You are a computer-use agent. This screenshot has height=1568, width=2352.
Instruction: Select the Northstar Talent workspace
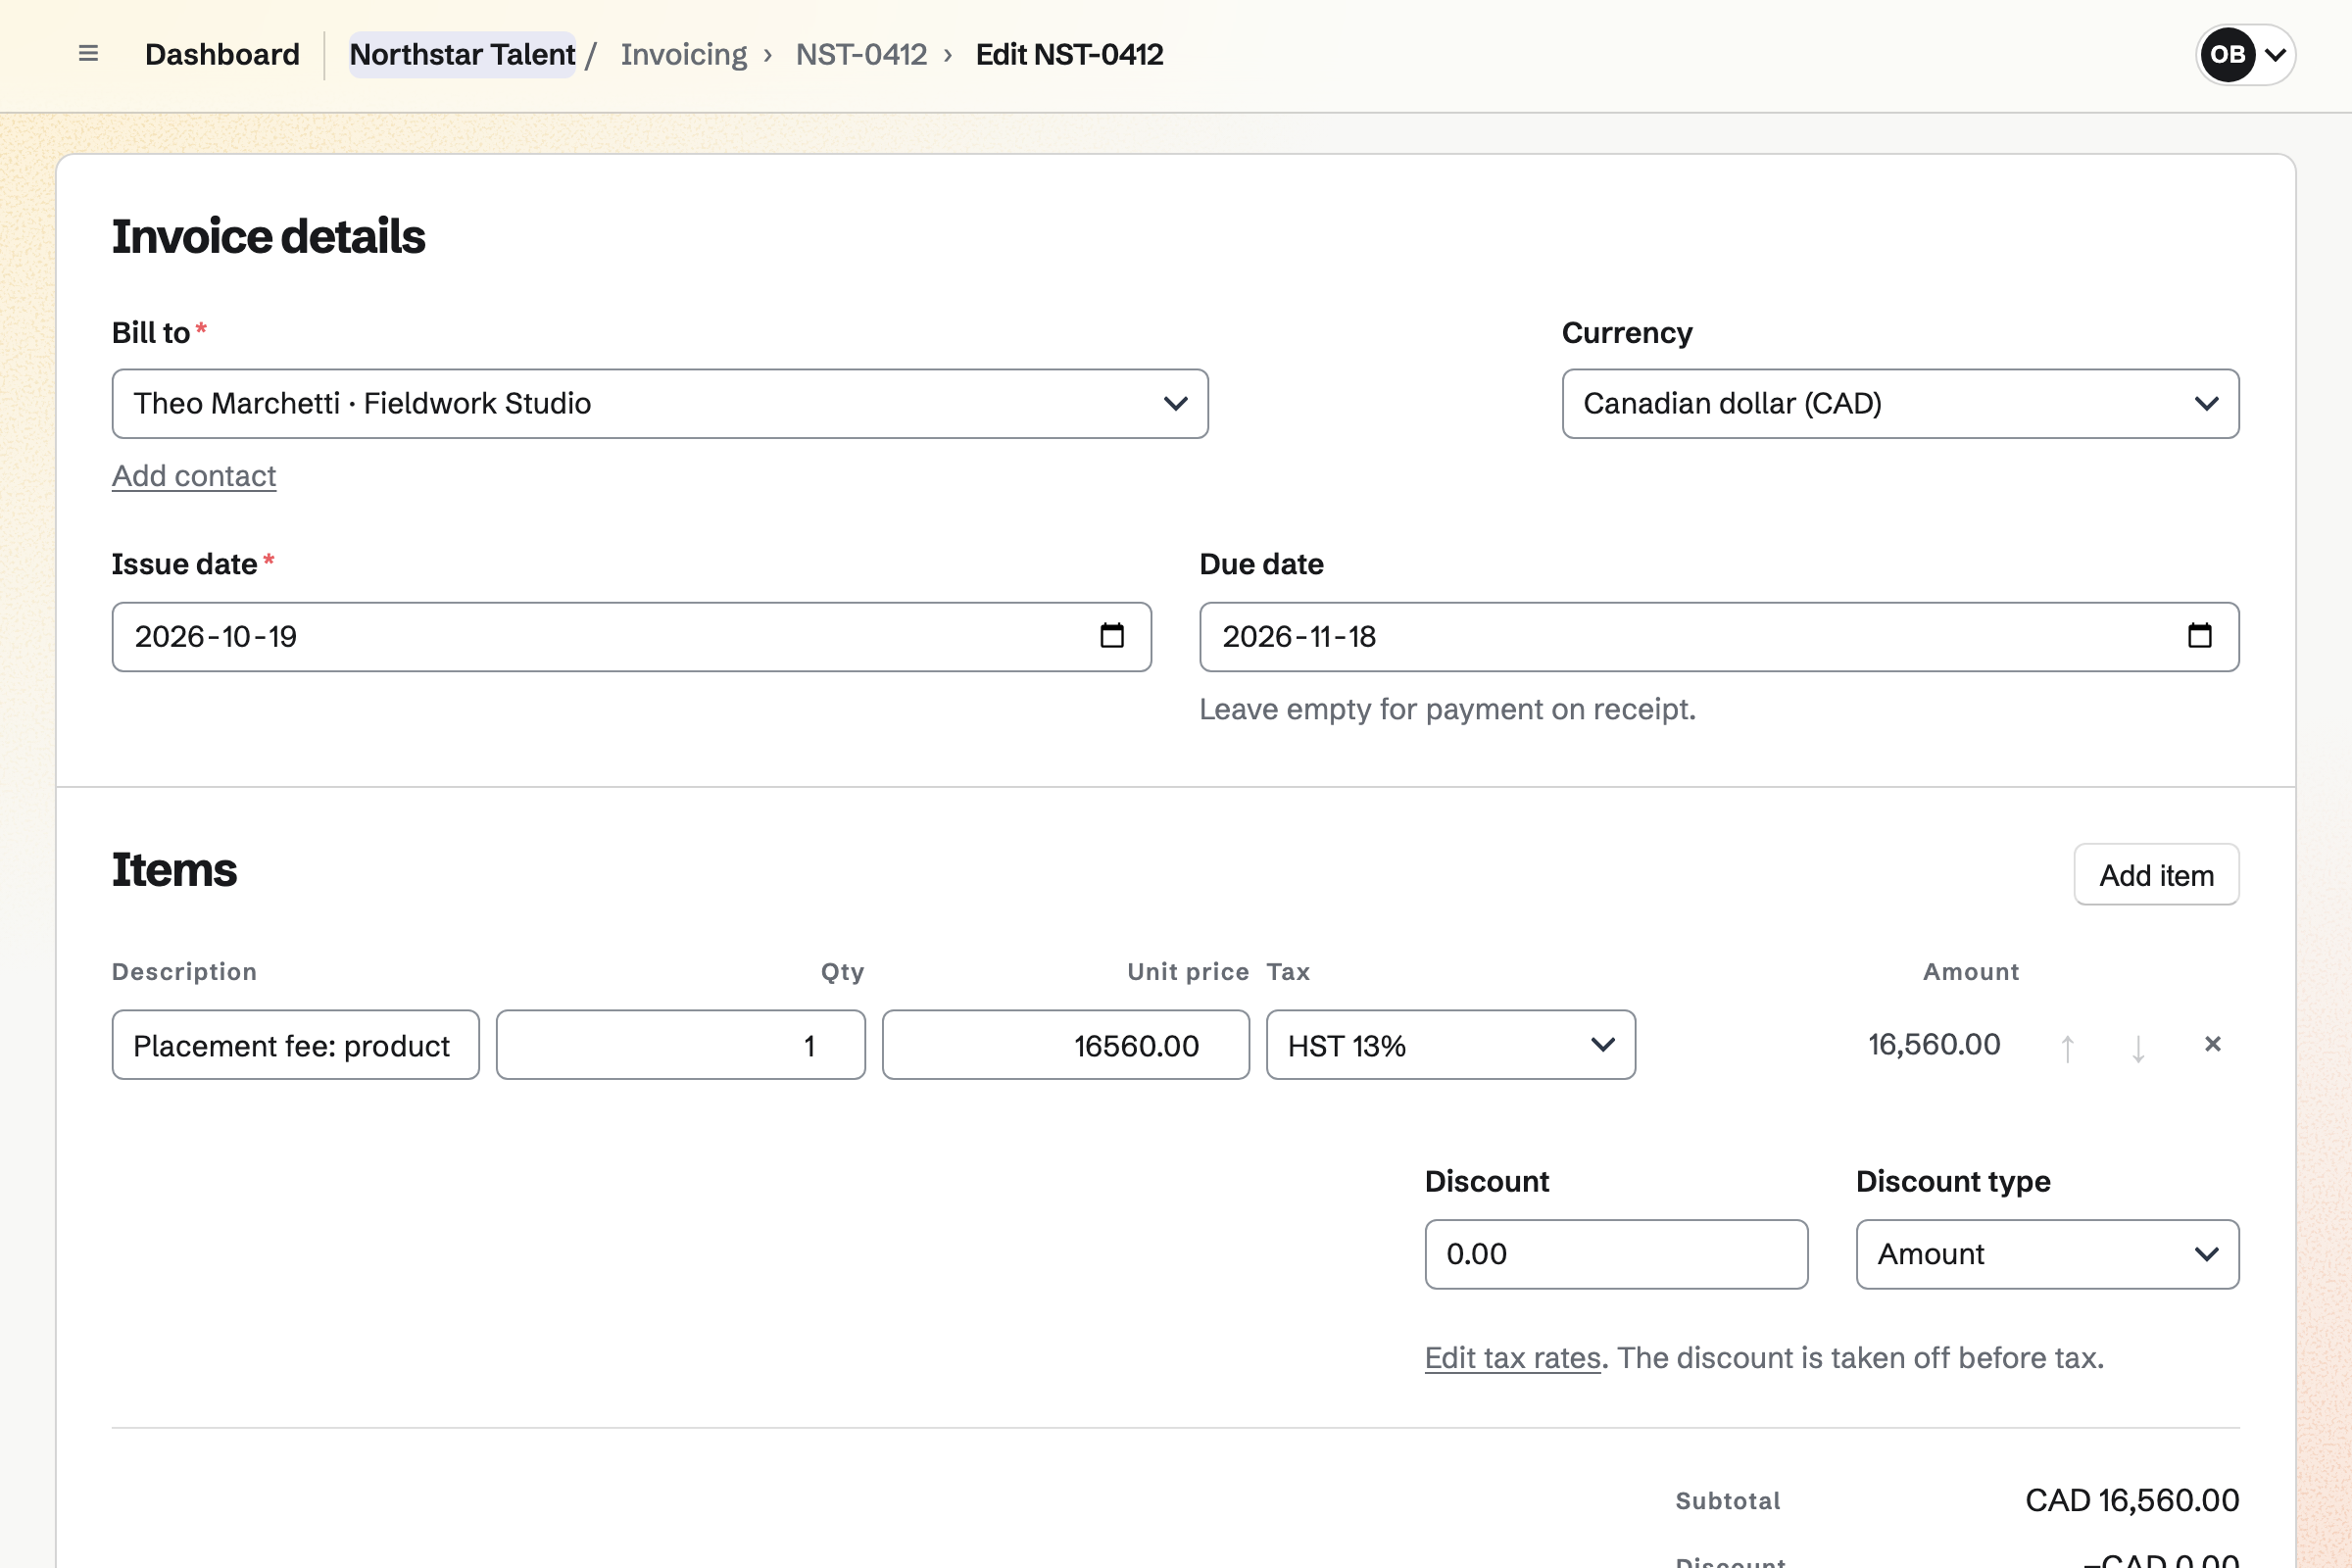tap(462, 54)
